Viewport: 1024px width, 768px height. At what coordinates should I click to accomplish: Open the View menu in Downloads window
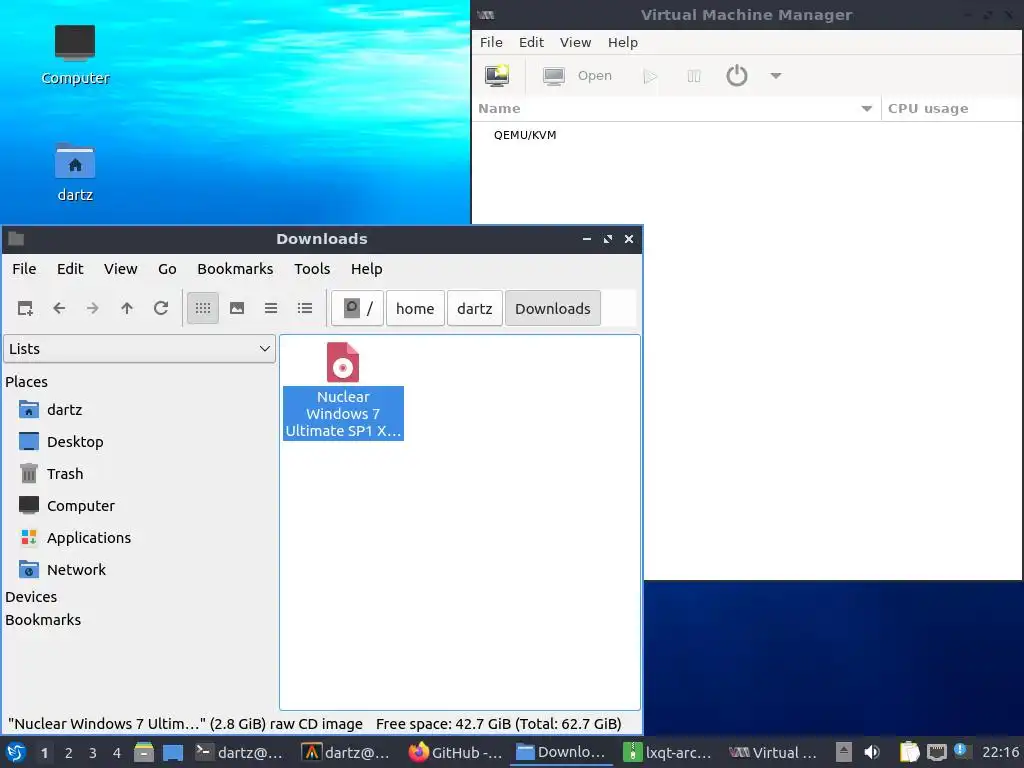(121, 269)
